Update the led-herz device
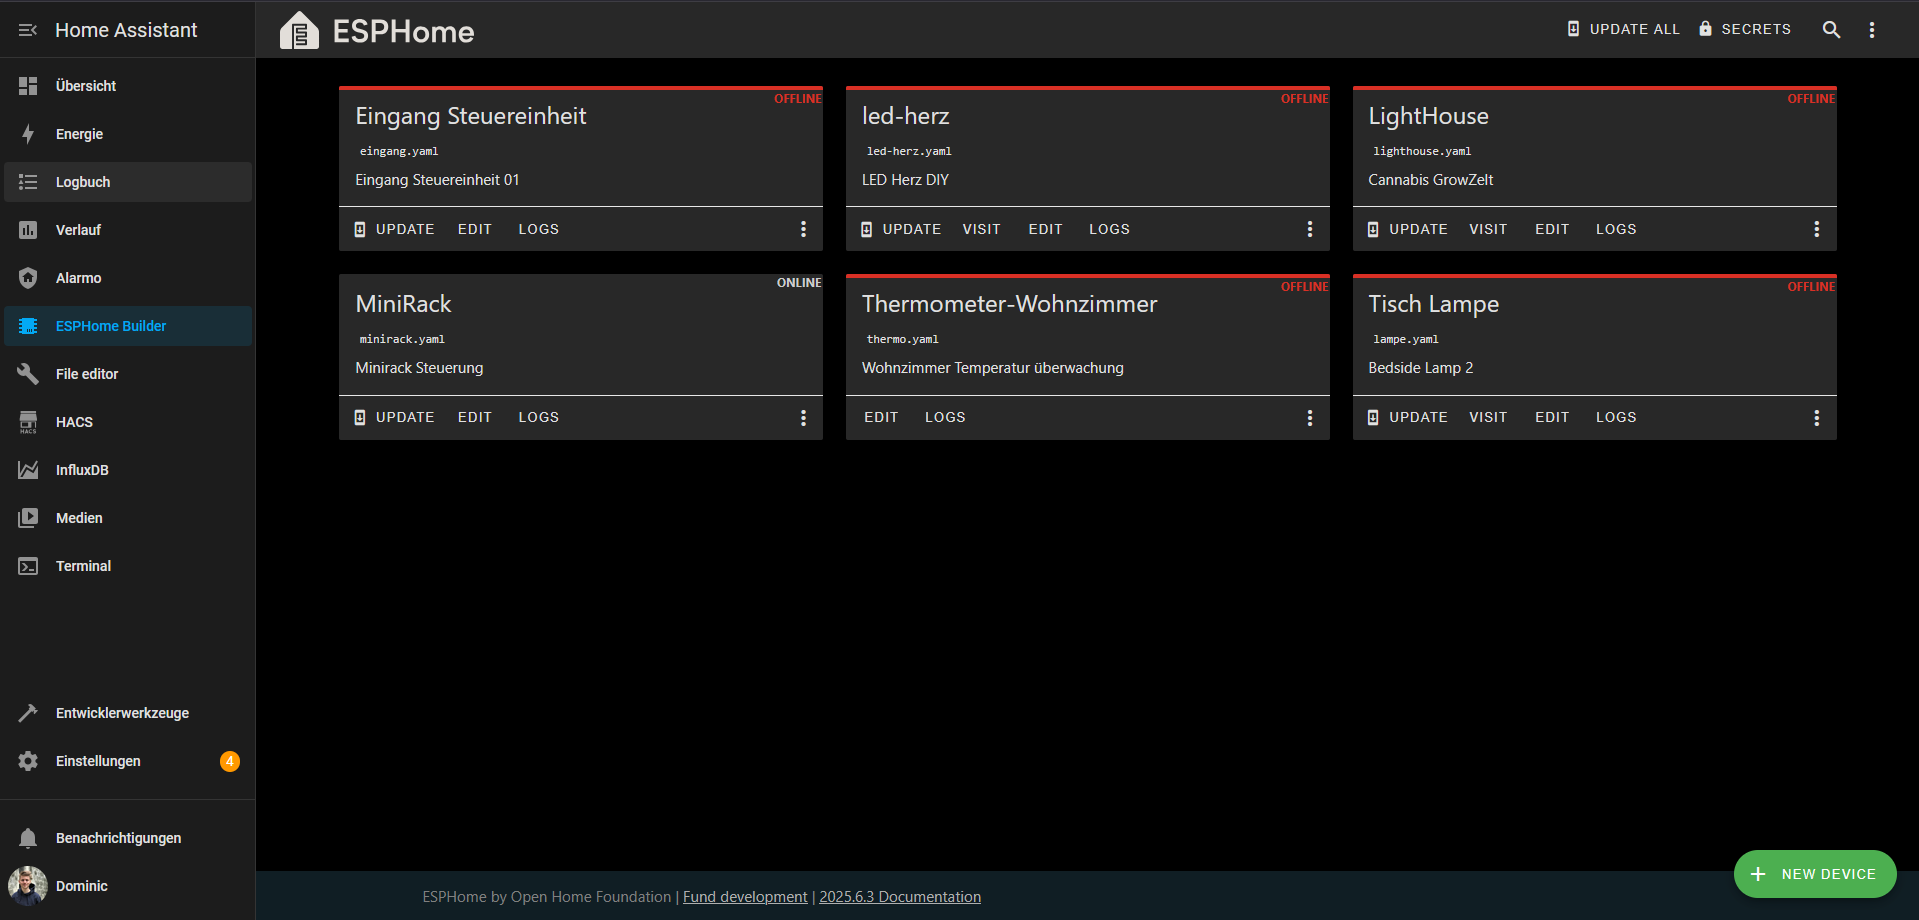 (902, 229)
